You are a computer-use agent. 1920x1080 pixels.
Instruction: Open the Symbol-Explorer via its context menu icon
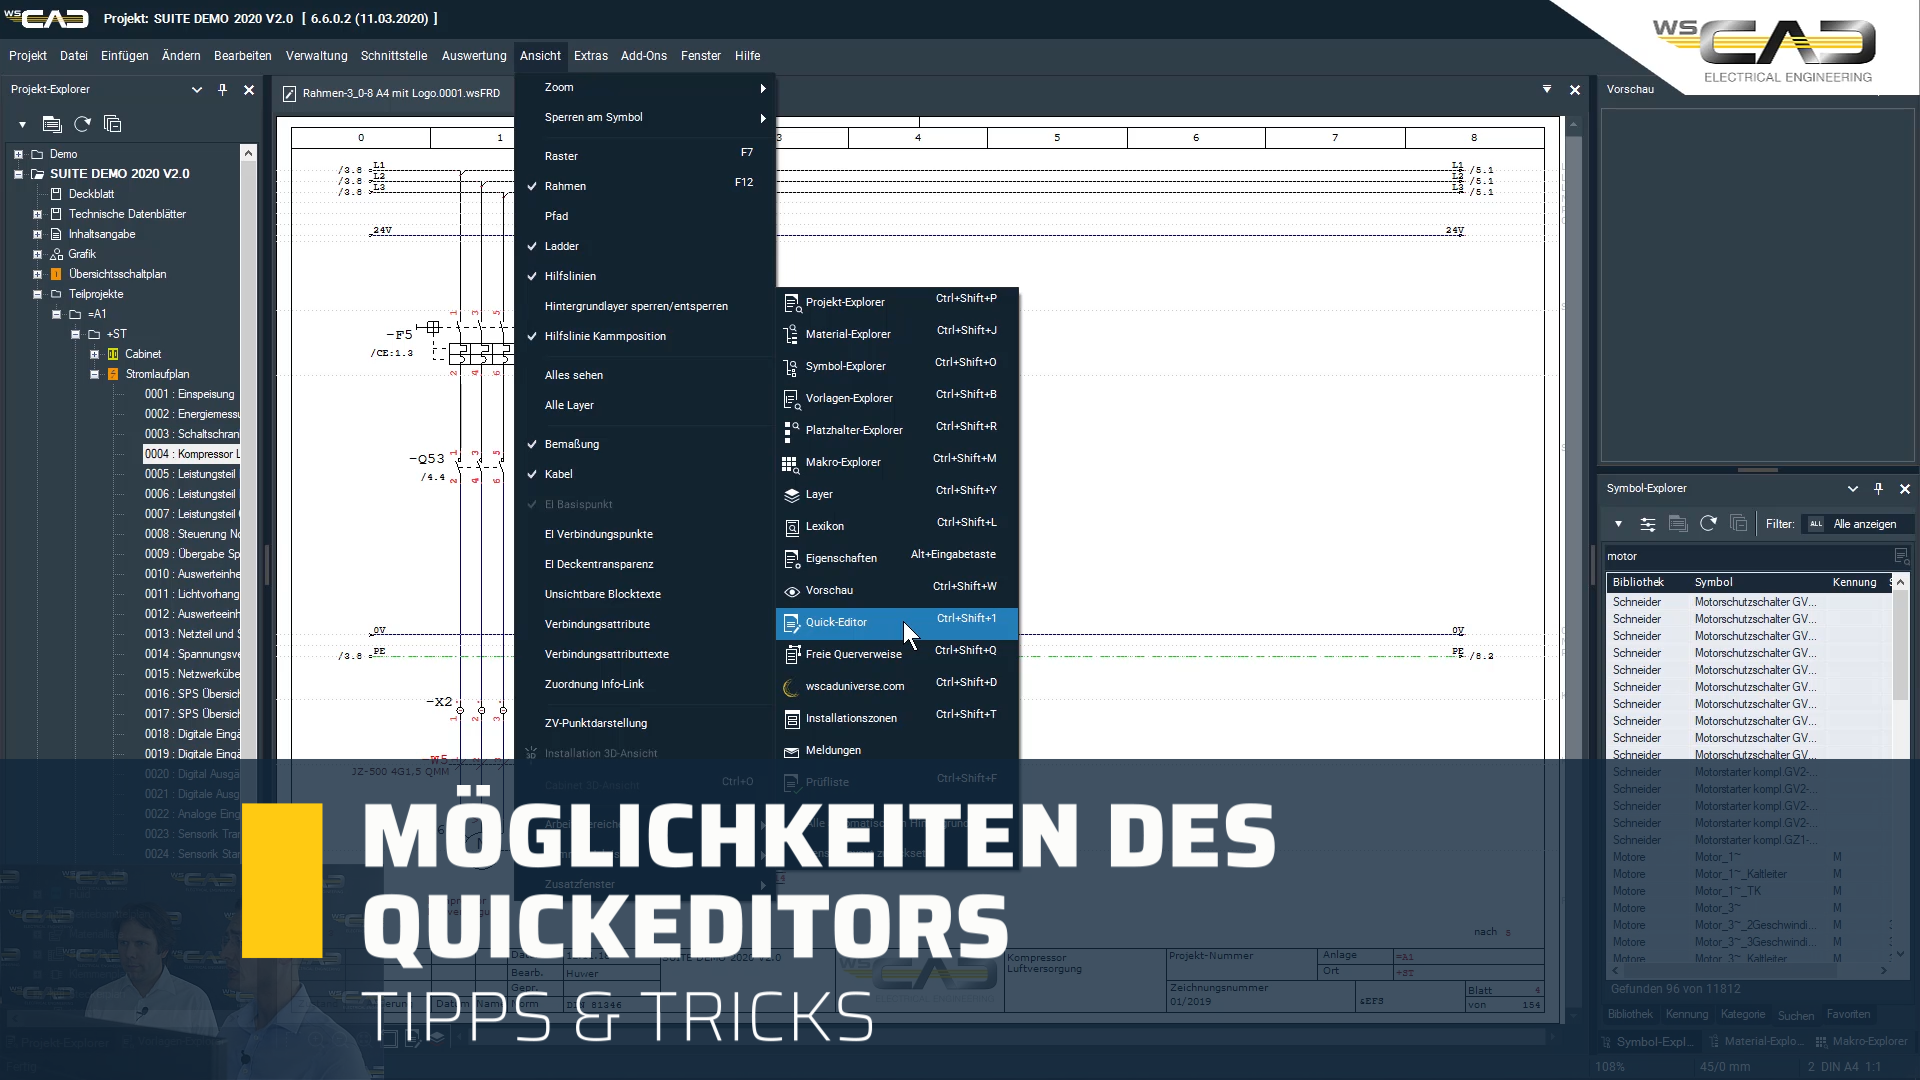pos(791,366)
